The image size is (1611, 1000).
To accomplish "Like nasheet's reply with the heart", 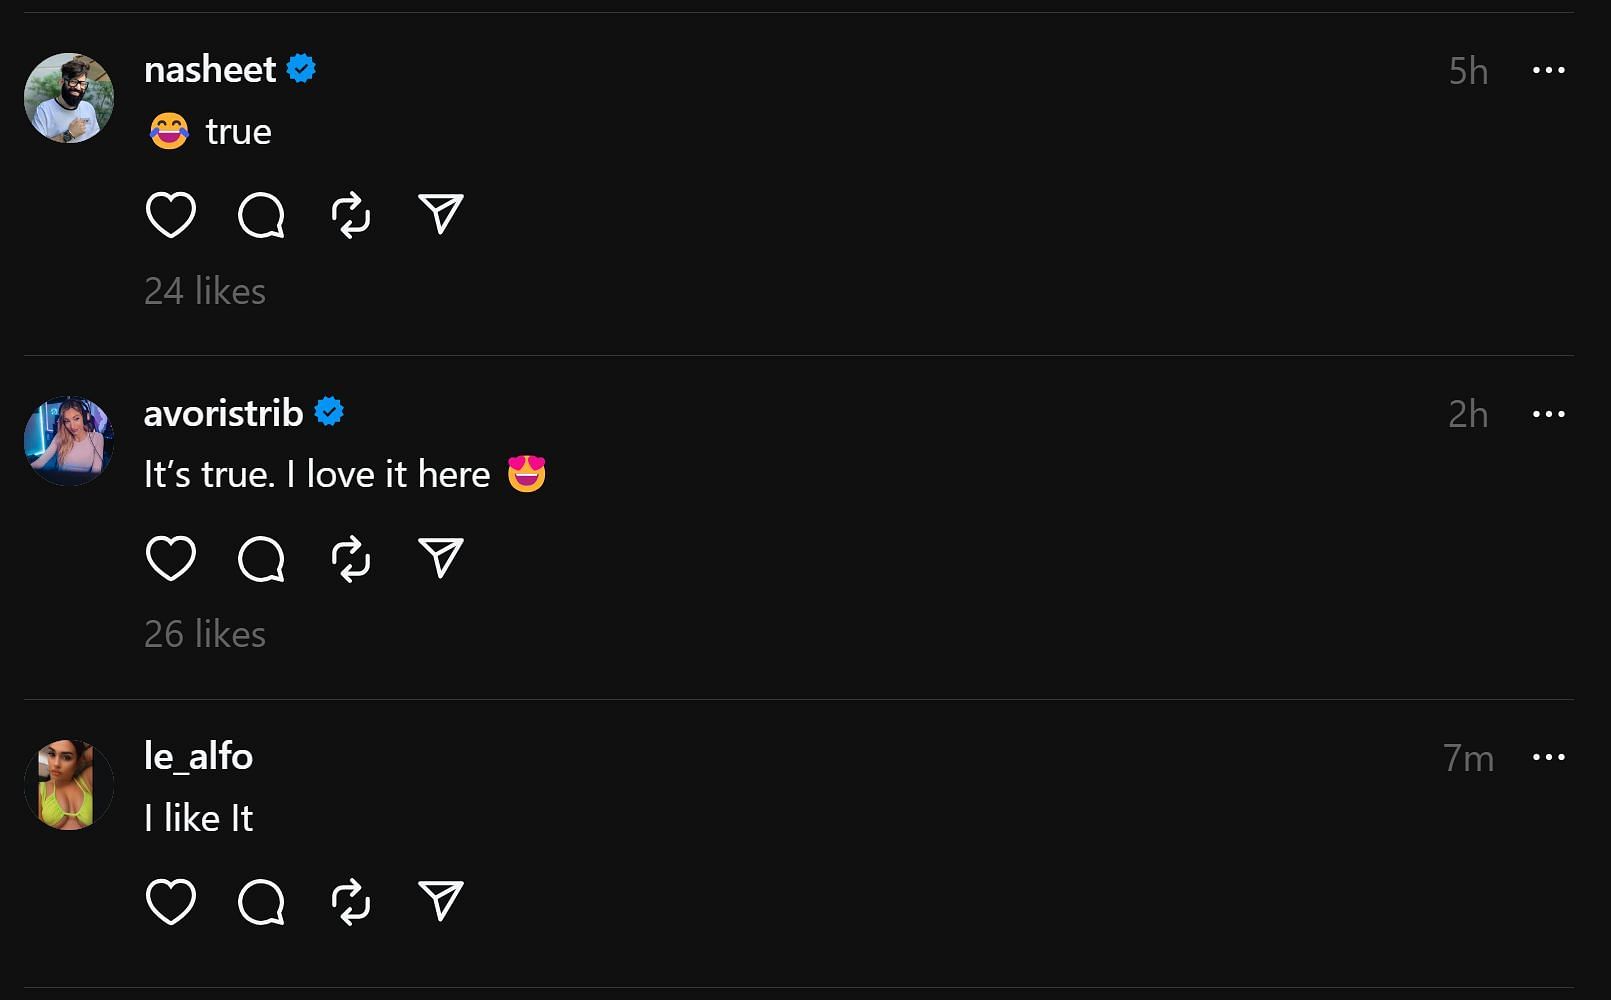I will [171, 215].
